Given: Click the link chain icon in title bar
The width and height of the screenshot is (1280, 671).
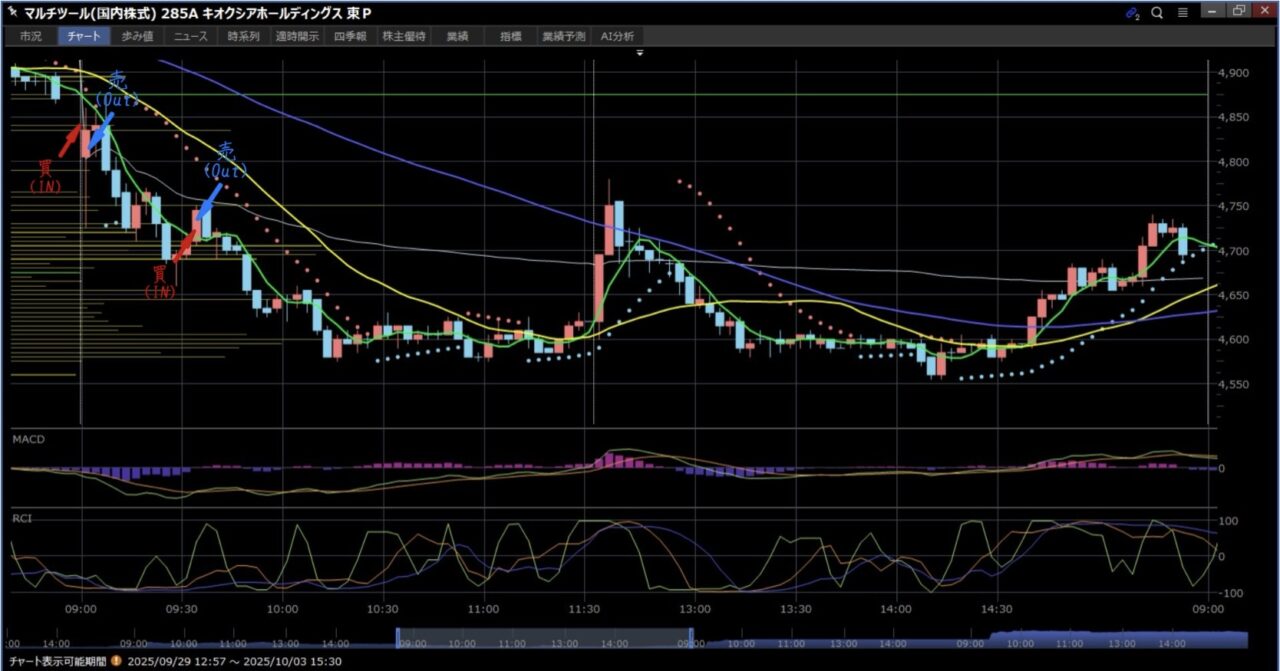Looking at the screenshot, I should (x=1132, y=13).
